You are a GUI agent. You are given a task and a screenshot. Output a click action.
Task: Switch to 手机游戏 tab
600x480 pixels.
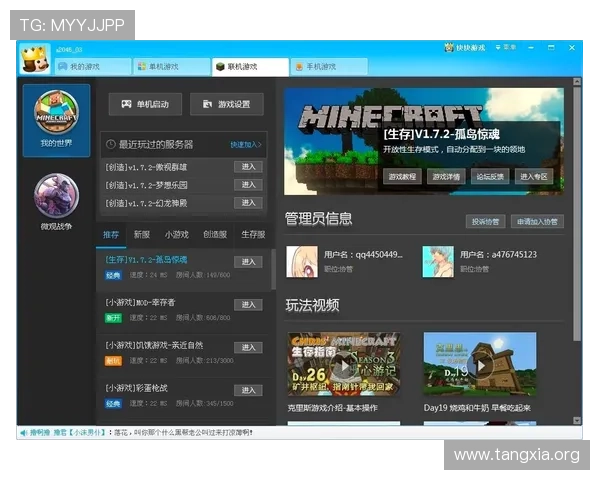[x=329, y=67]
